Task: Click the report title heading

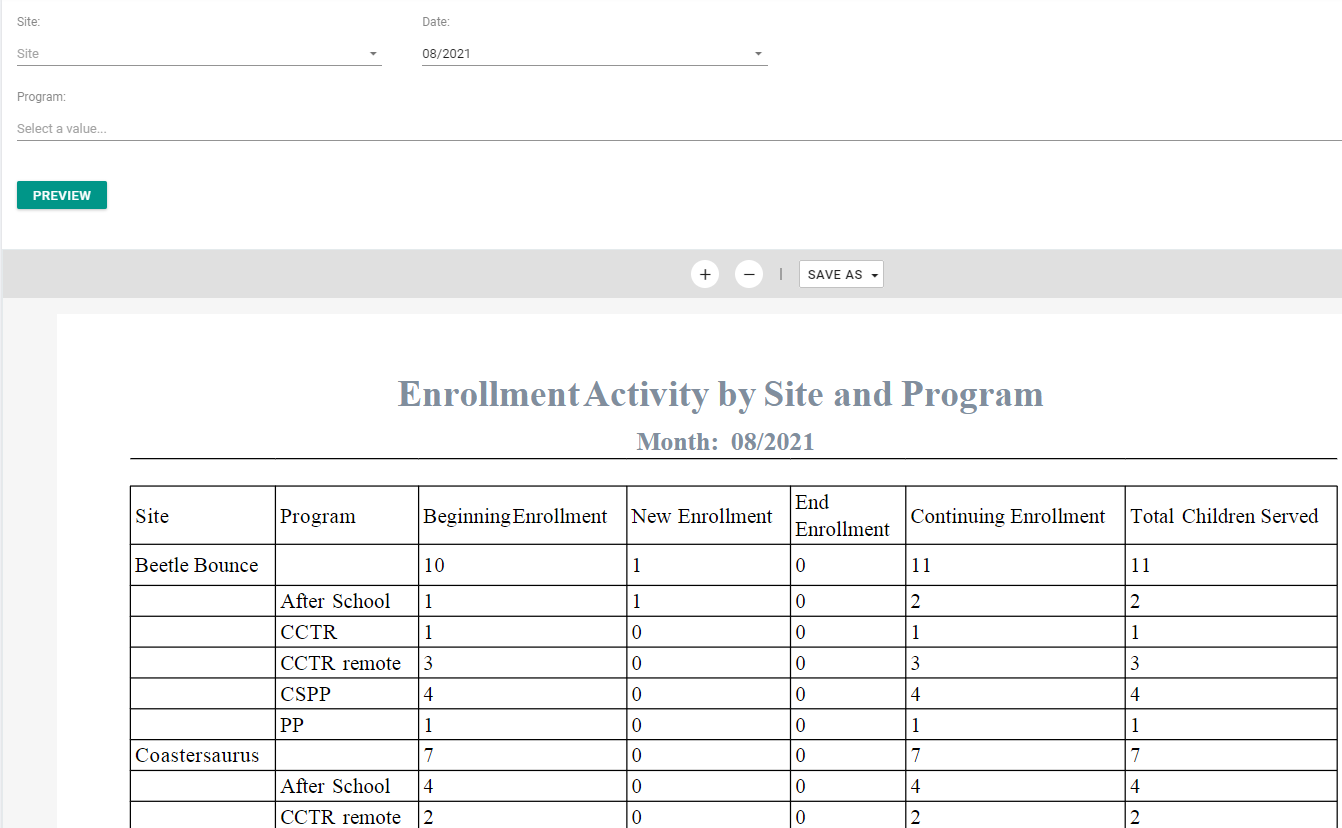Action: 720,394
